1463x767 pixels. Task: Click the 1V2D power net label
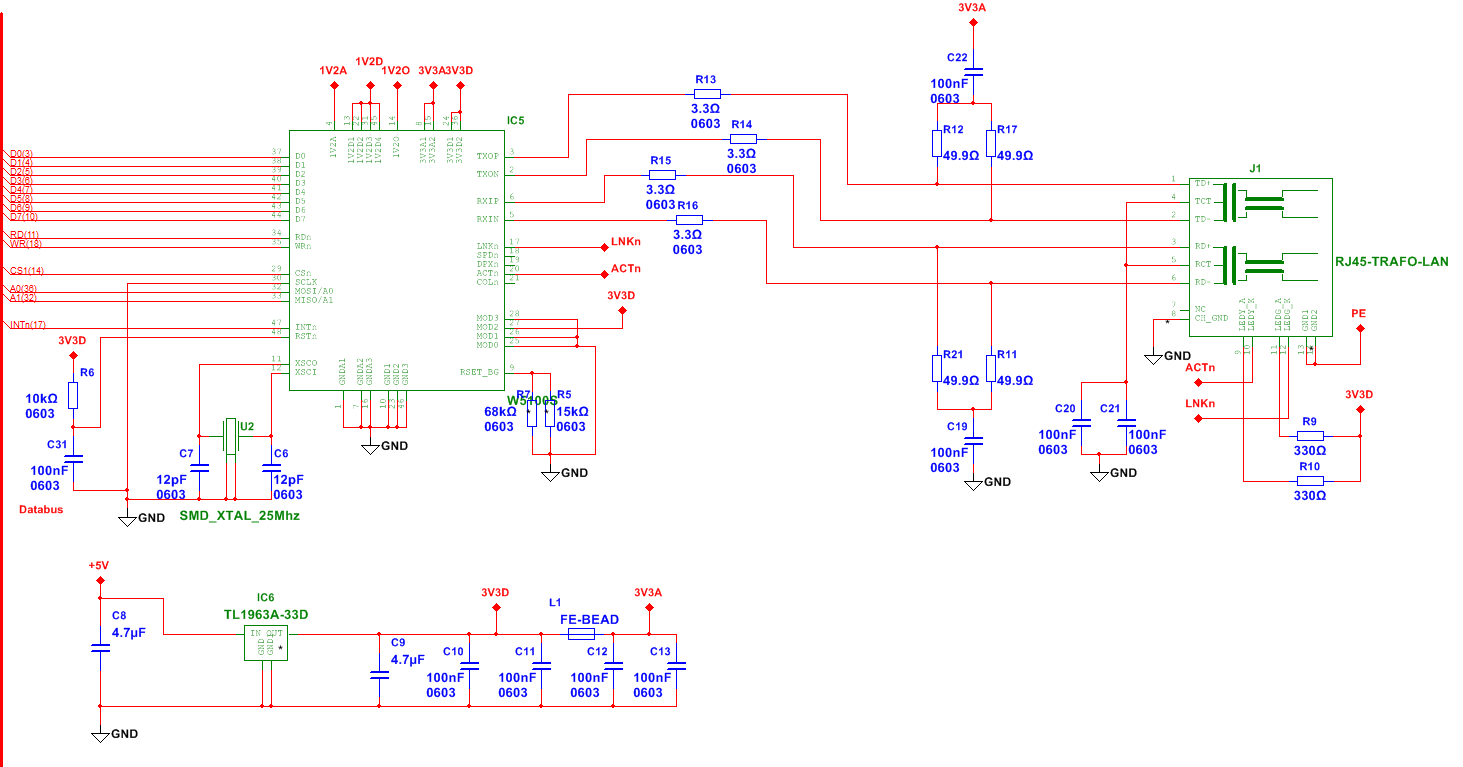coord(369,61)
